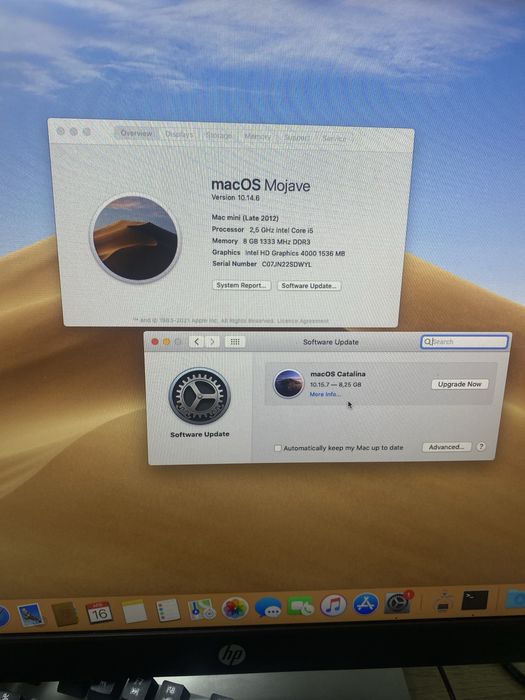Open System Preferences dock icon with badge
This screenshot has height=700, width=525.
[399, 602]
